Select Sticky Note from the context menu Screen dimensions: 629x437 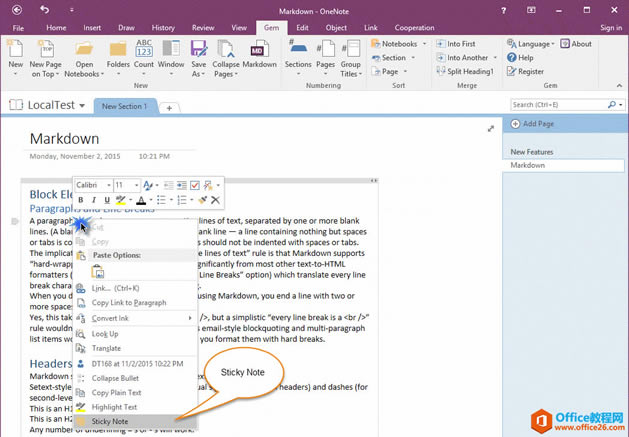(110, 421)
